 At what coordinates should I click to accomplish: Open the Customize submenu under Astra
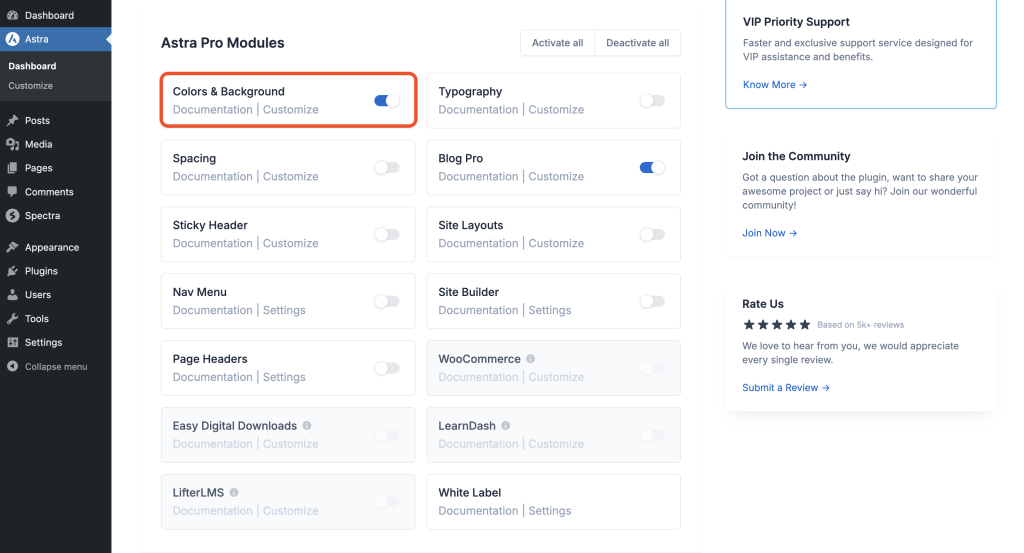pos(30,86)
